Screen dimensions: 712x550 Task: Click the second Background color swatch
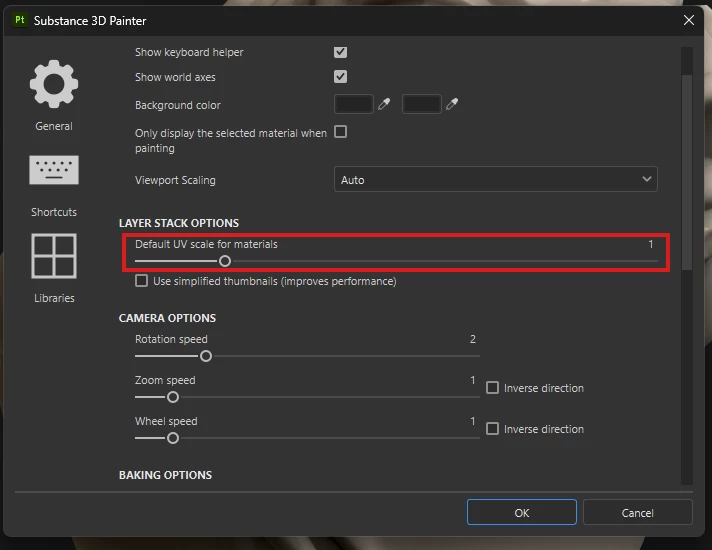(421, 104)
